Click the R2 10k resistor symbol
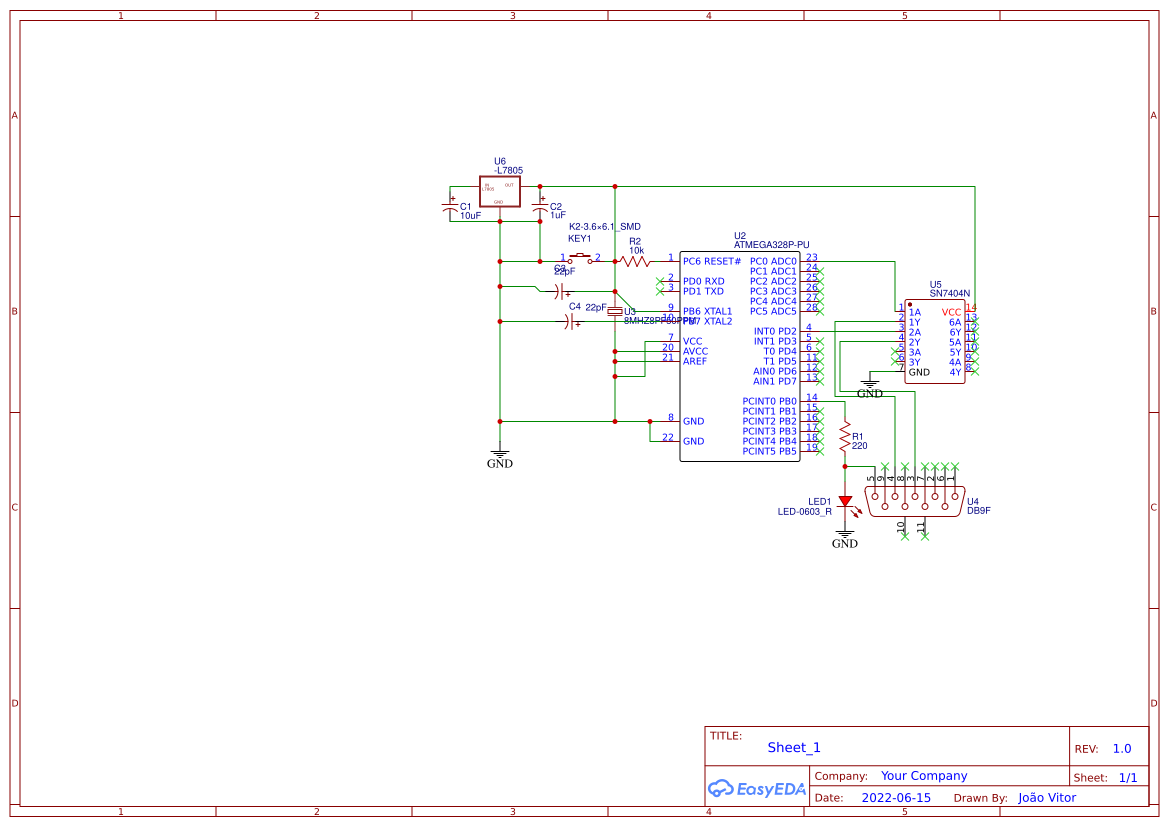The height and width of the screenshot is (827, 1169). [x=634, y=261]
